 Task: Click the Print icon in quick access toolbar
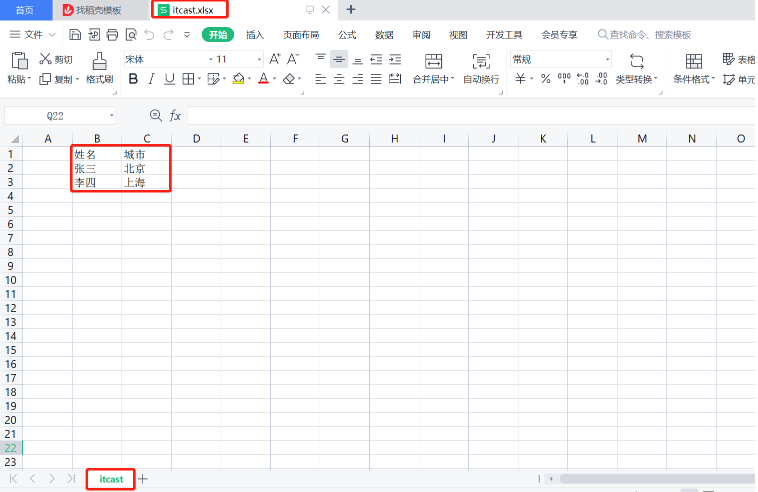click(114, 35)
